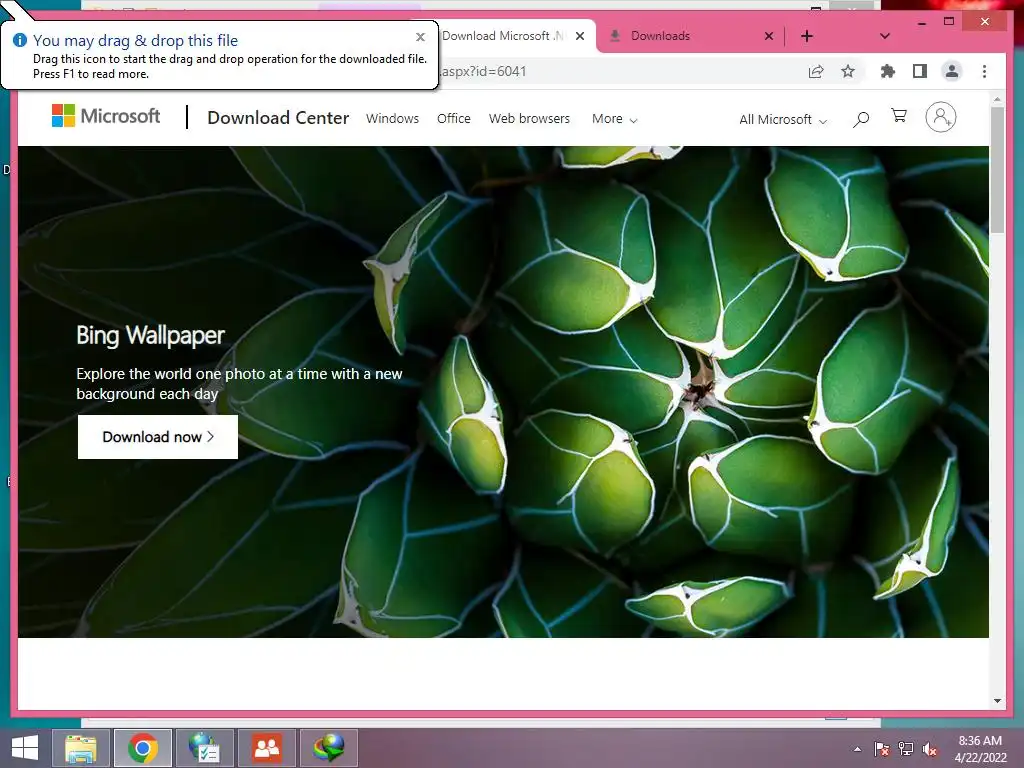The width and height of the screenshot is (1024, 768).
Task: Open the Chrome profile avatar
Action: coord(952,71)
